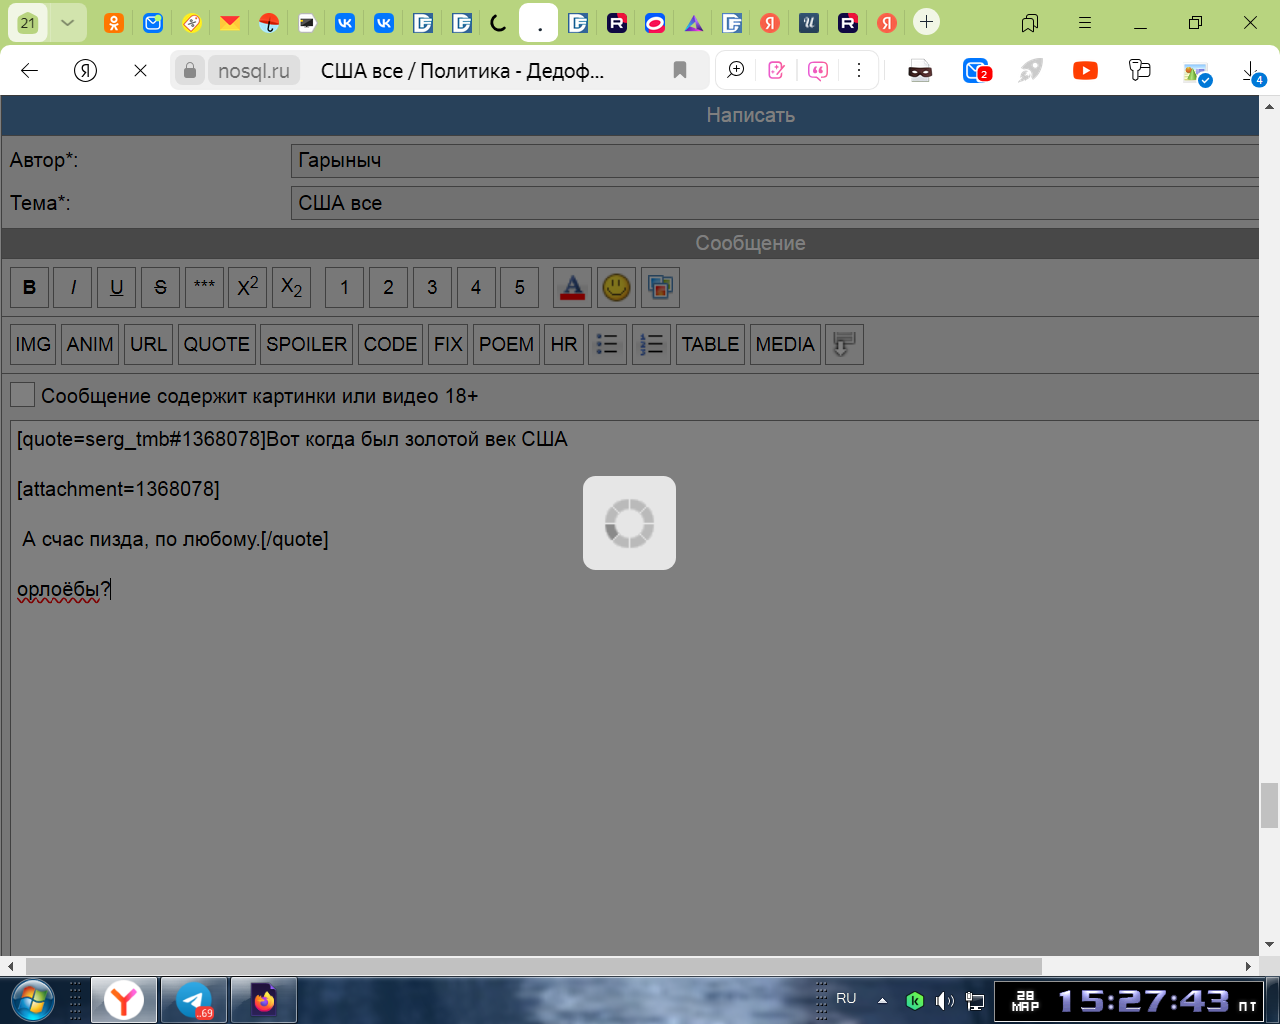Screen dimensions: 1280x1024
Task: Click the superscript X² button
Action: coord(248,288)
